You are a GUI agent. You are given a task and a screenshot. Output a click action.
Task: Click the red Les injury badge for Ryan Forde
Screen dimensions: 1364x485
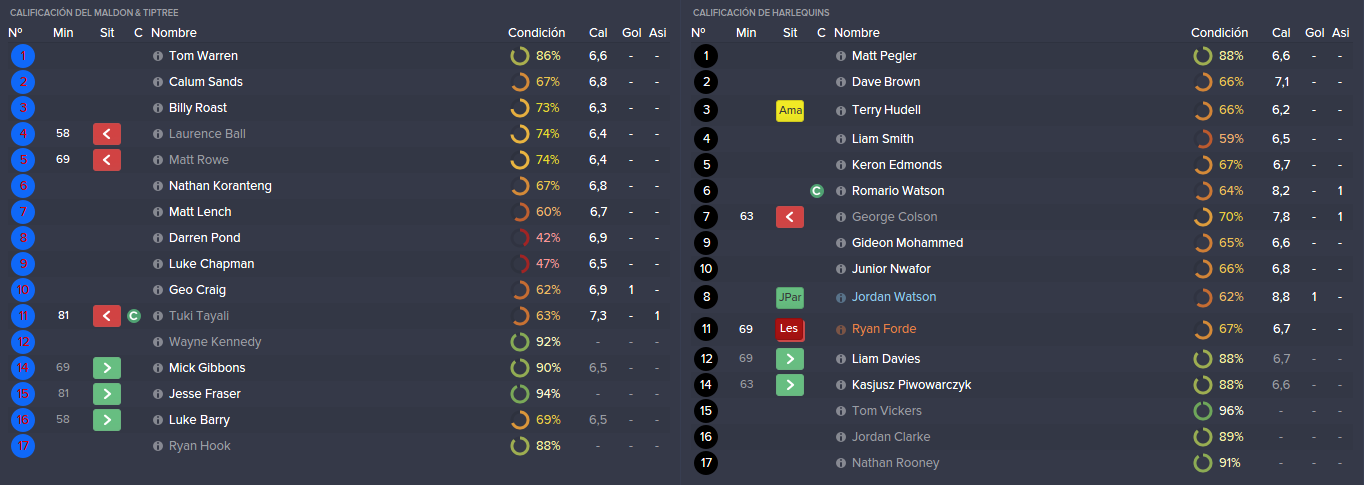790,329
